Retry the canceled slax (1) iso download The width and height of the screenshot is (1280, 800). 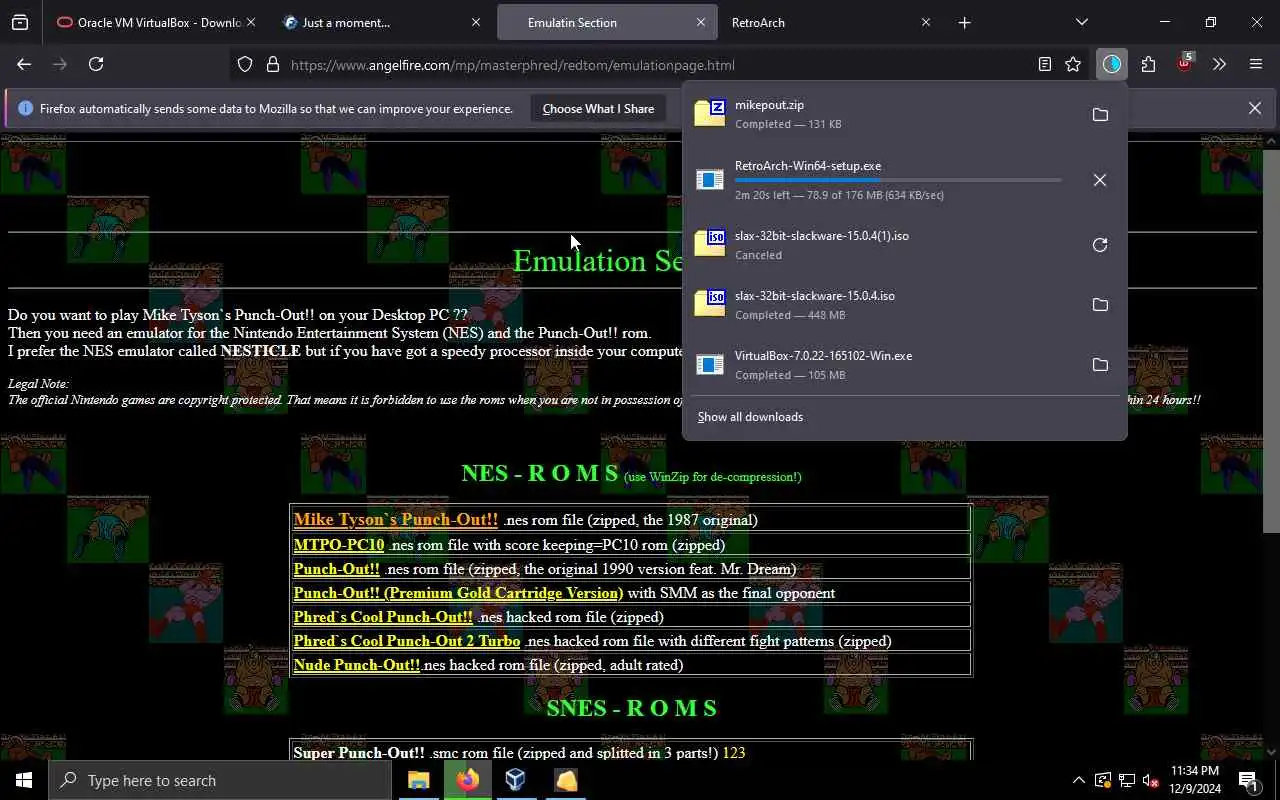click(x=1100, y=245)
